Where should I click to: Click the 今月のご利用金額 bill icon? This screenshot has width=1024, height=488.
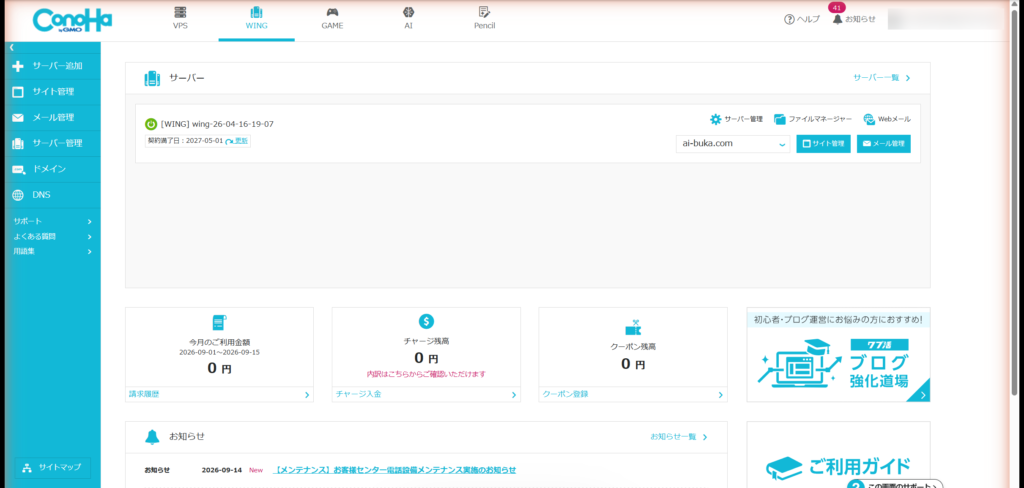219,322
